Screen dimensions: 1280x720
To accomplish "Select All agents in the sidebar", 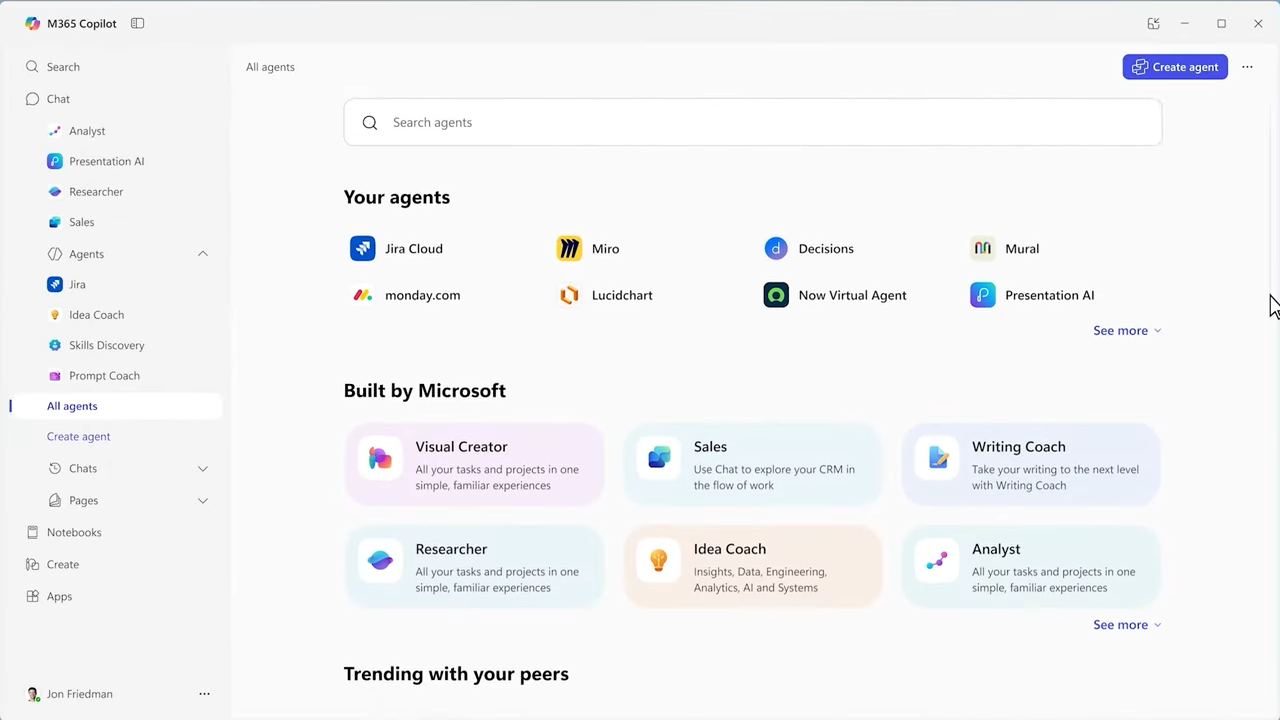I will (x=116, y=406).
